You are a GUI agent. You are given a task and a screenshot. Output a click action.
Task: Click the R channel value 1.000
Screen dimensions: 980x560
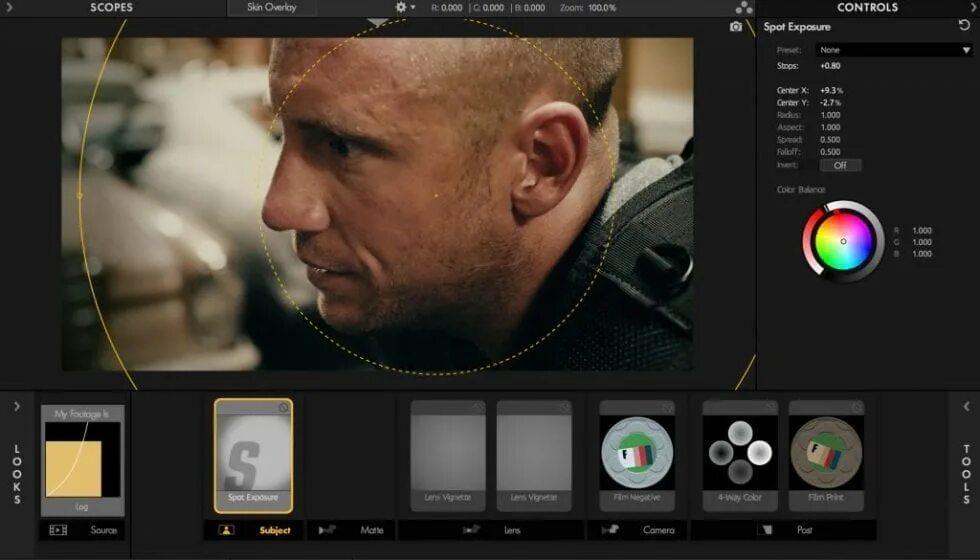click(x=922, y=231)
